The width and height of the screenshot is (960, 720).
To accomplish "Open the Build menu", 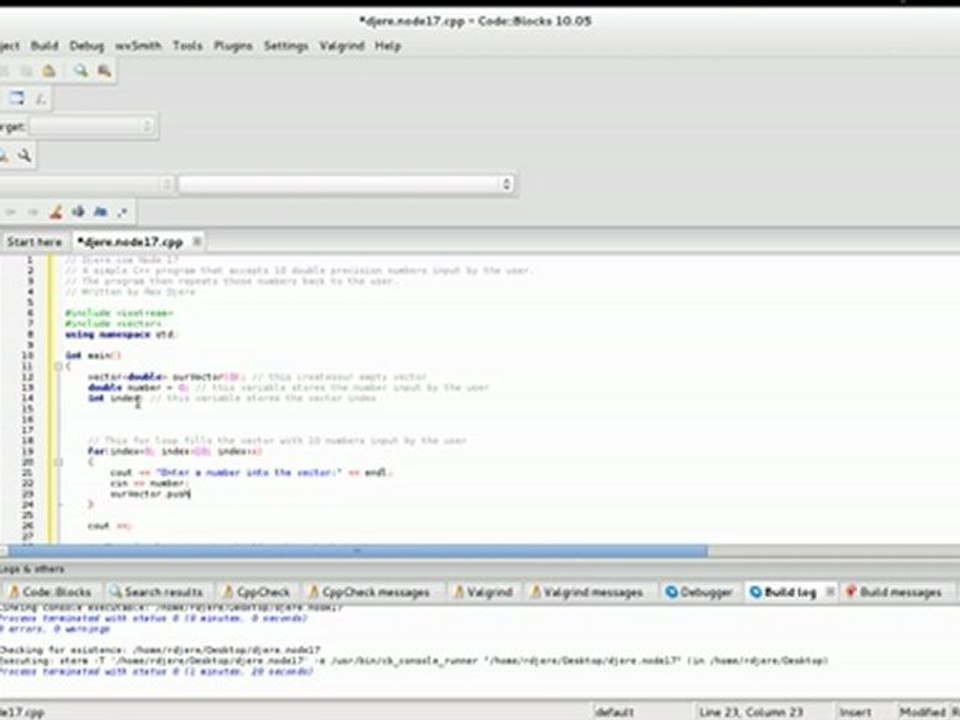I will pyautogui.click(x=44, y=46).
